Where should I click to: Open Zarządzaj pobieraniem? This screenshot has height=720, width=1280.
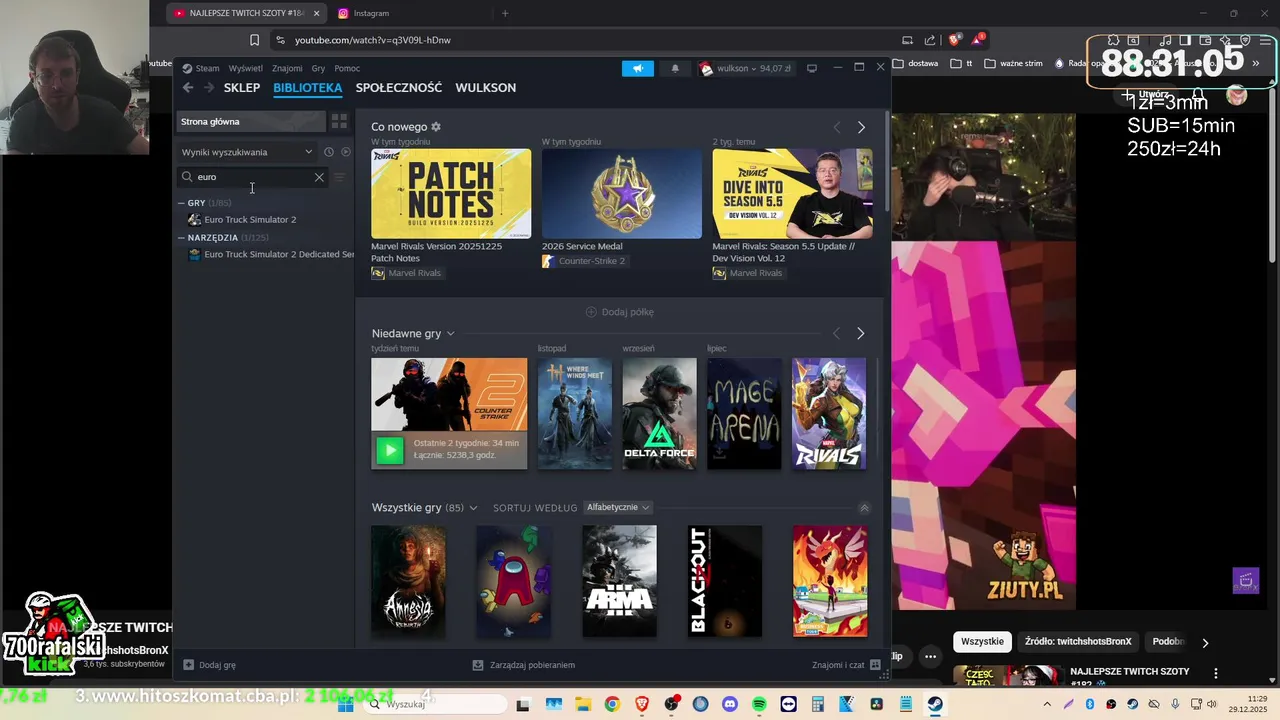click(x=524, y=665)
